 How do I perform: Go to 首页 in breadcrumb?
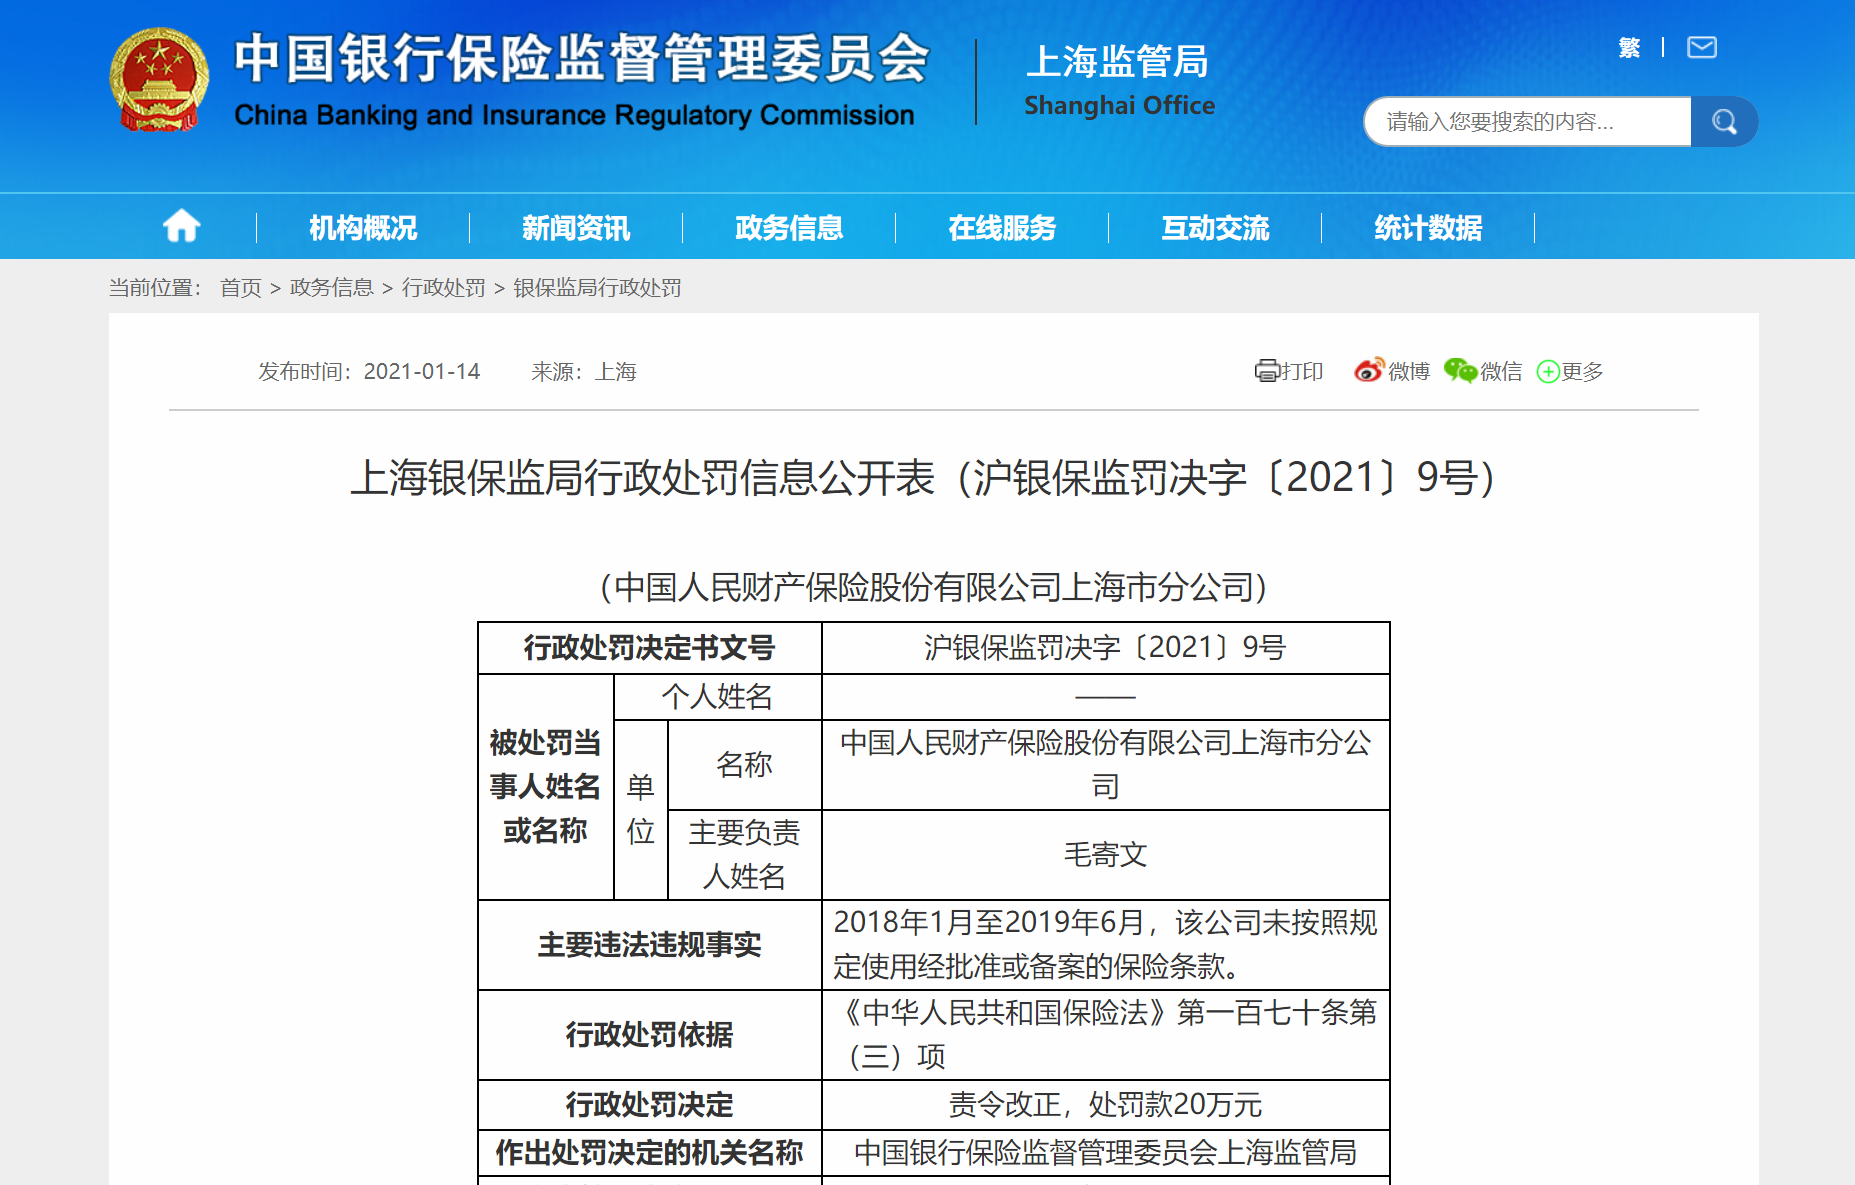[x=241, y=288]
